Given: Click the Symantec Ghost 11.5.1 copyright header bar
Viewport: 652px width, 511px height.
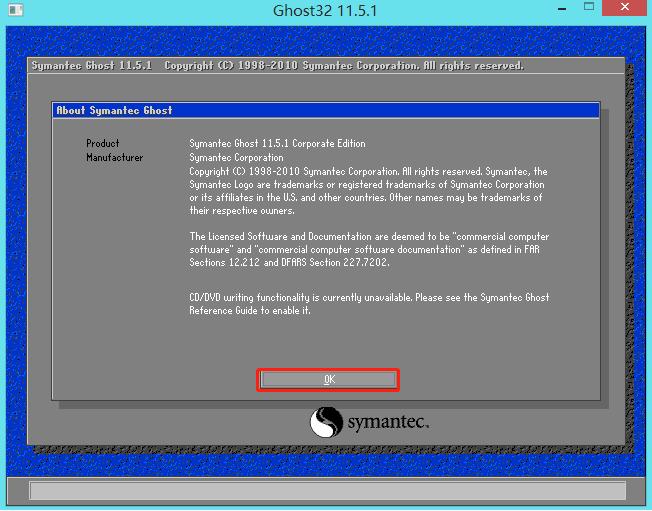Looking at the screenshot, I should (x=277, y=66).
